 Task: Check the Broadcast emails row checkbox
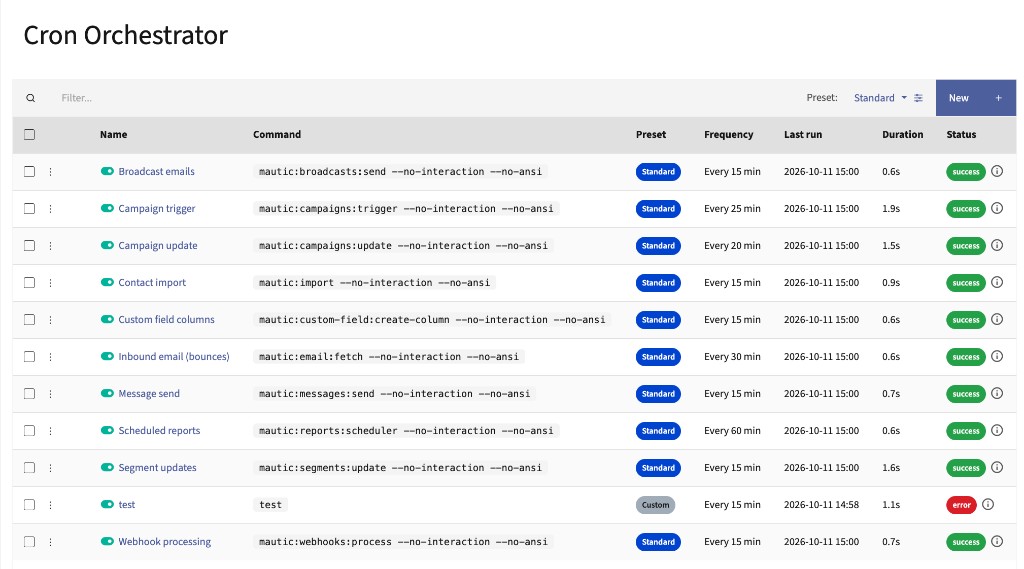[29, 171]
